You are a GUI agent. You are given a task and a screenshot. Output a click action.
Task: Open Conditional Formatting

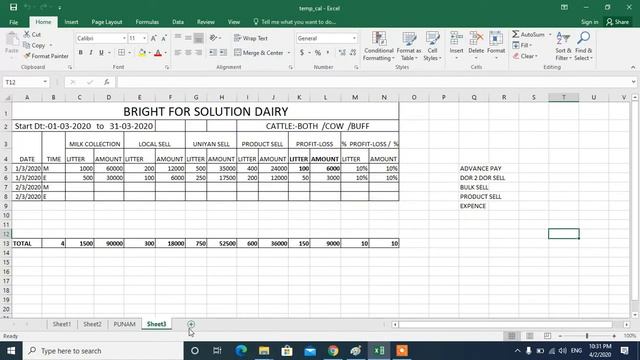pyautogui.click(x=379, y=46)
